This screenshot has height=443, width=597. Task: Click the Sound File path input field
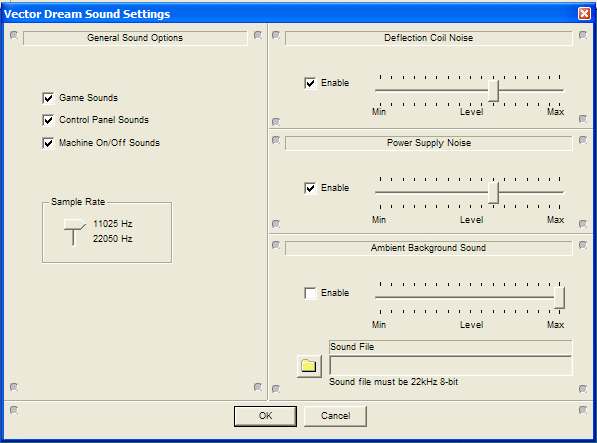[x=450, y=366]
